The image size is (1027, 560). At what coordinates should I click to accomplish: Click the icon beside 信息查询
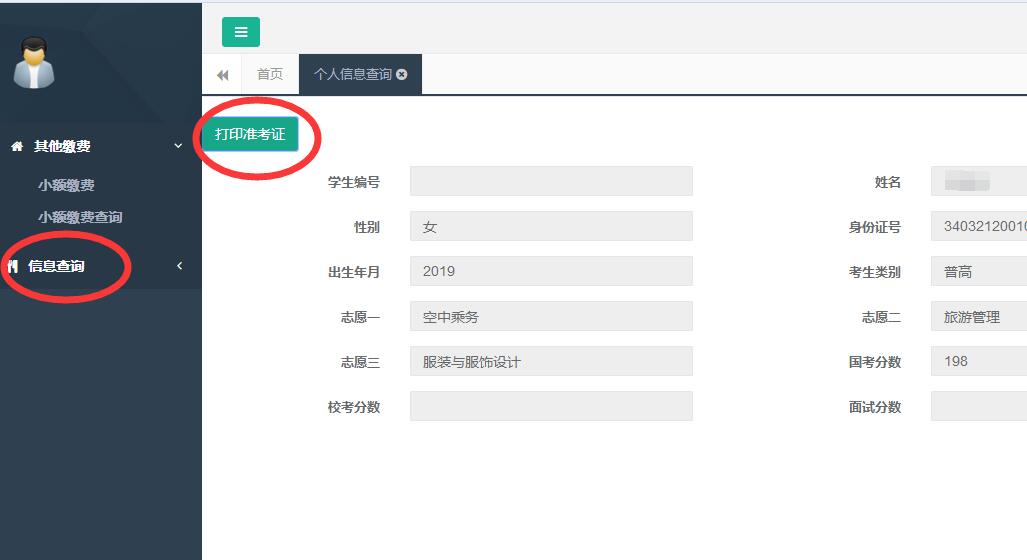(13, 266)
